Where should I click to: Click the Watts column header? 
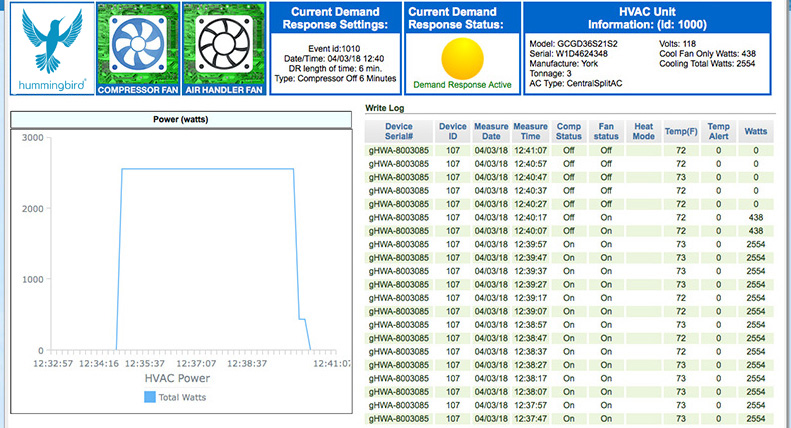click(756, 133)
